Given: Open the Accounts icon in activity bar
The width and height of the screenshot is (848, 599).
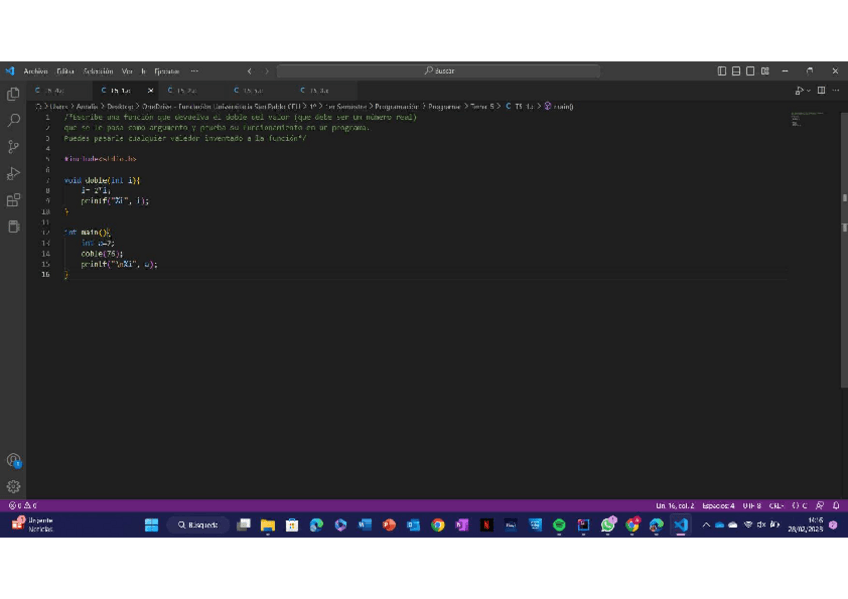Looking at the screenshot, I should tap(13, 460).
